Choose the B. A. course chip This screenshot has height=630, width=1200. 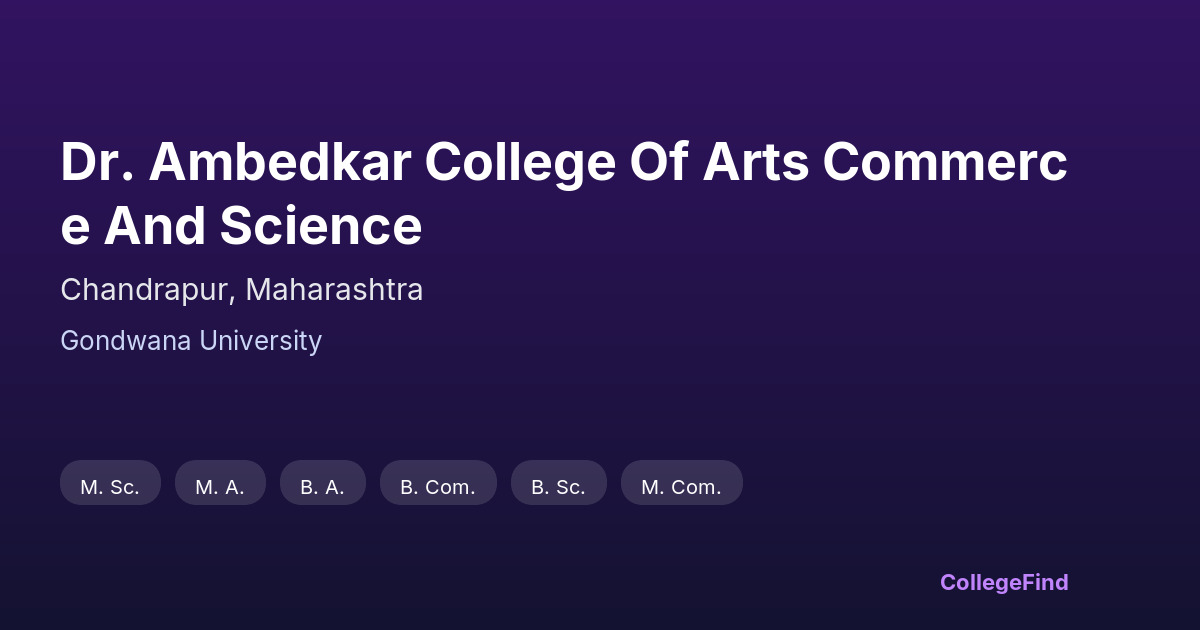(322, 486)
